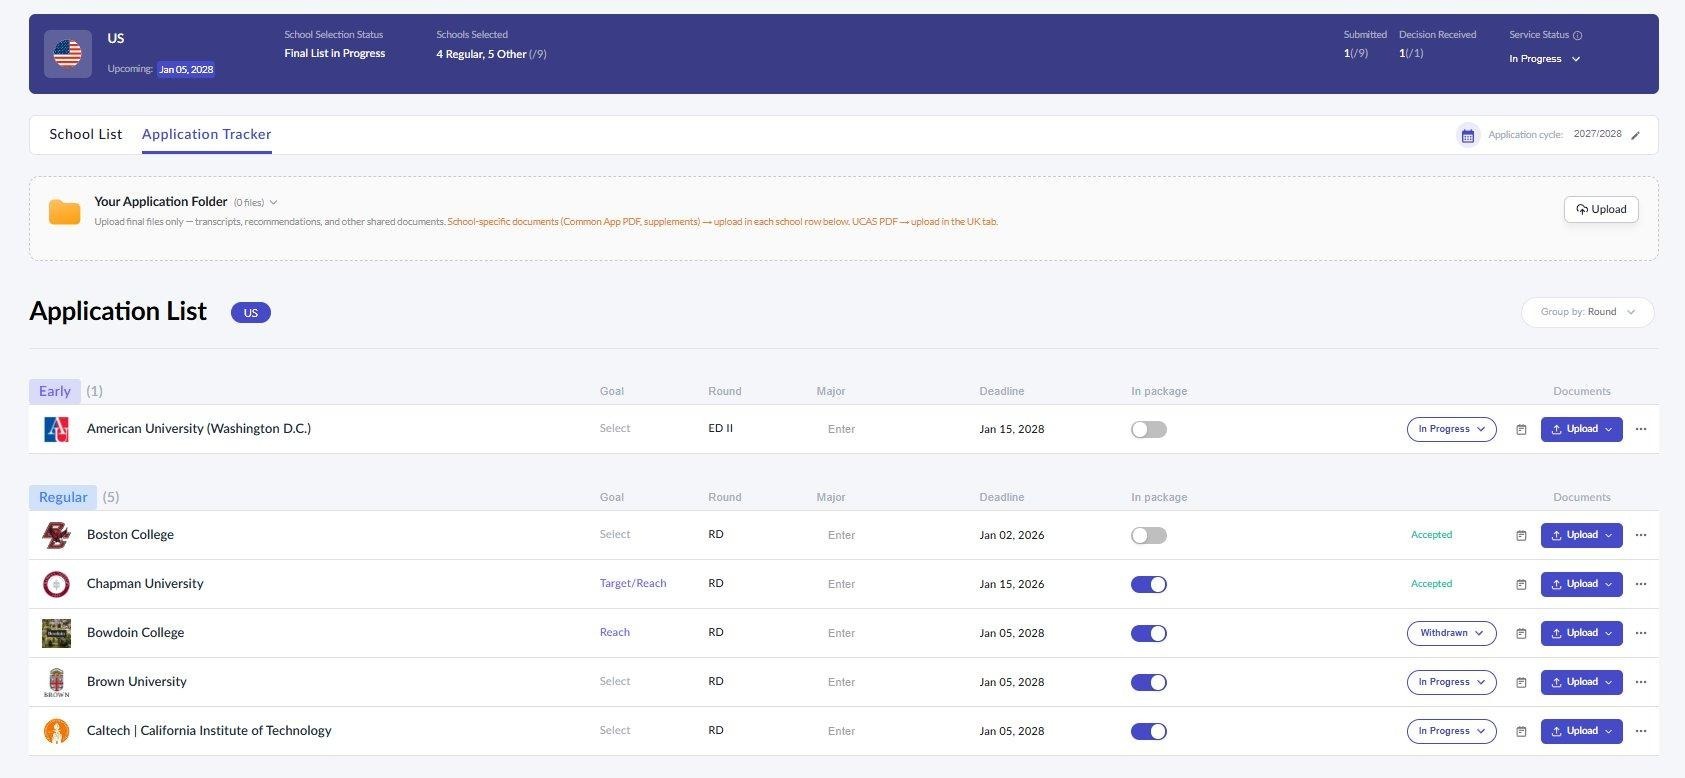The height and width of the screenshot is (778, 1685).
Task: Open the Application Folder yellow folder icon
Action: [65, 212]
